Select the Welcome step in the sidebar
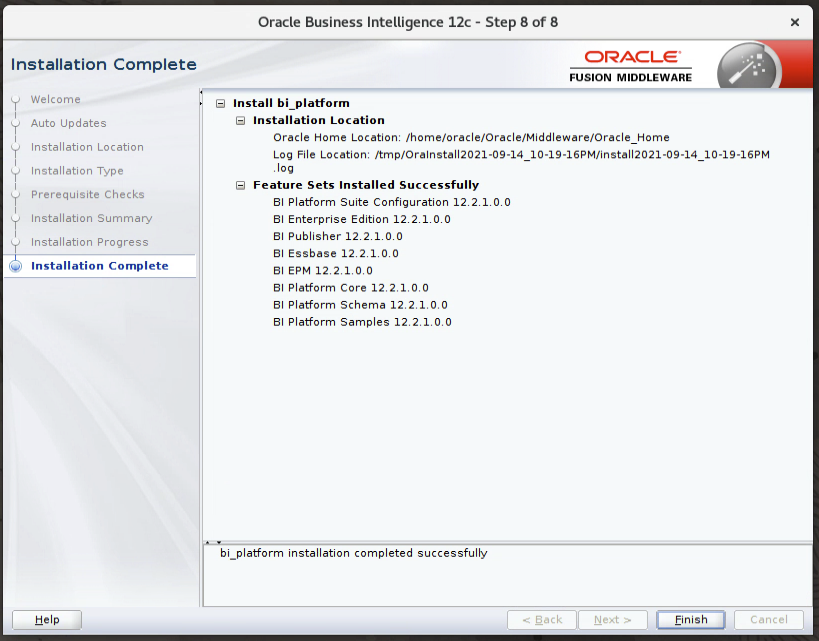Image resolution: width=819 pixels, height=641 pixels. click(x=55, y=99)
